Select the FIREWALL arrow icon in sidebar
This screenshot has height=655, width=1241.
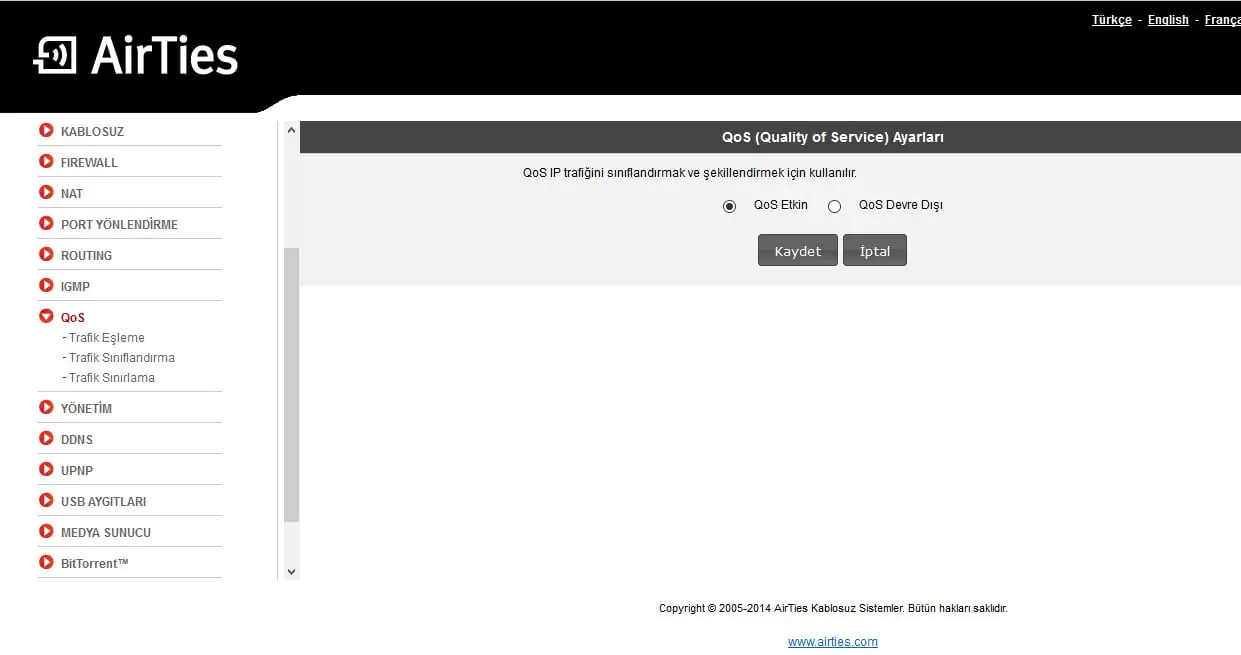click(47, 162)
